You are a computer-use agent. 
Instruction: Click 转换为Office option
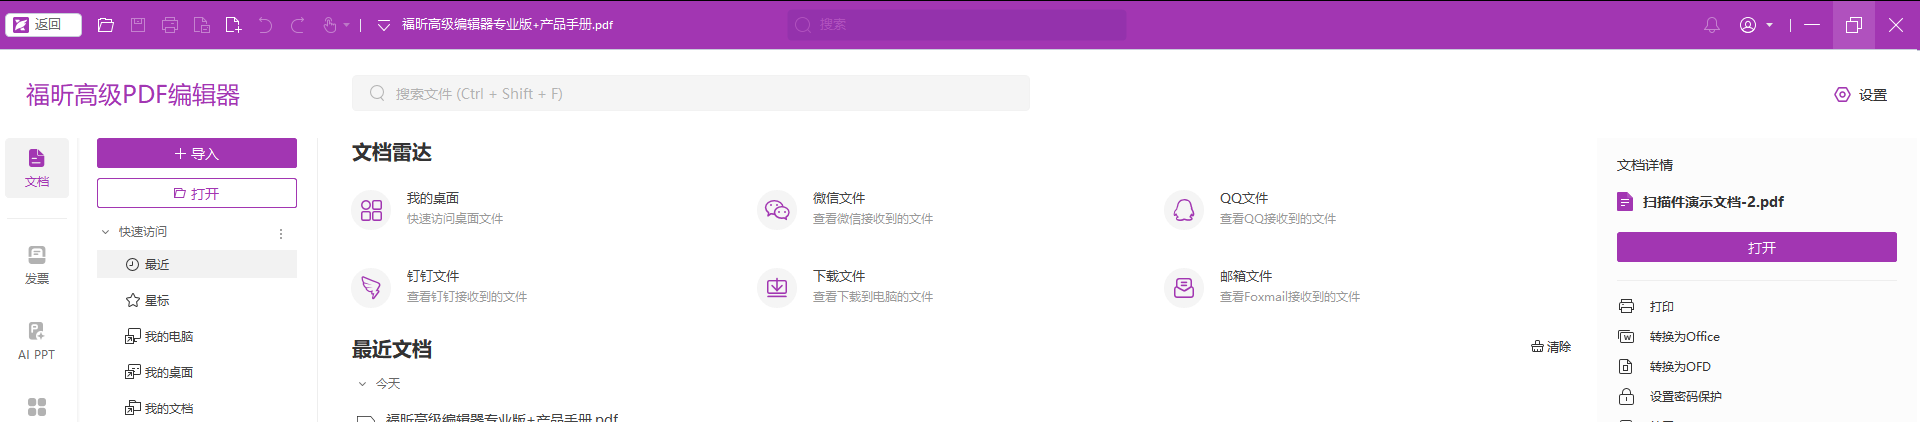pos(1669,336)
